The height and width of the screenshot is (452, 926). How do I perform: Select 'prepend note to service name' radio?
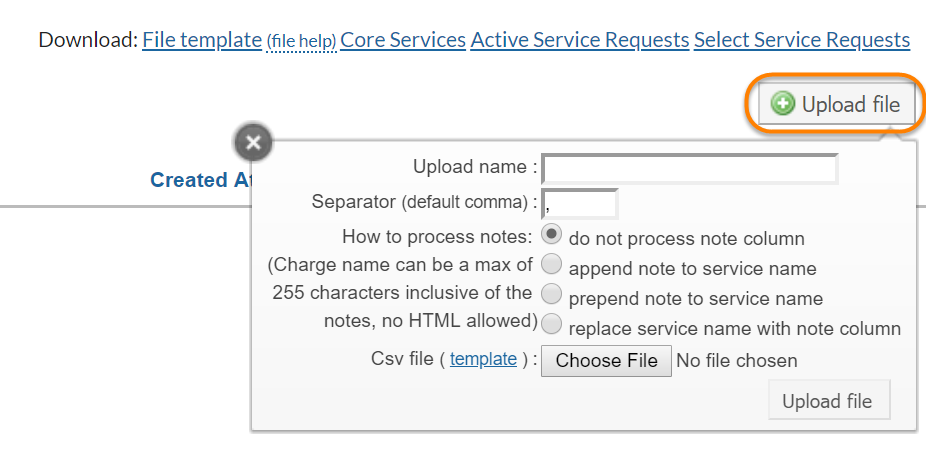(550, 295)
